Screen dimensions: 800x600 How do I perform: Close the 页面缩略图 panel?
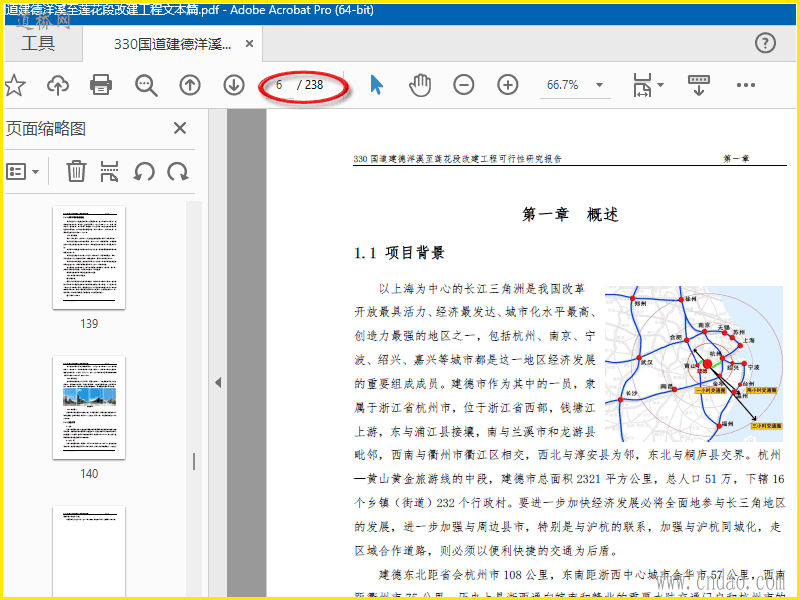180,128
